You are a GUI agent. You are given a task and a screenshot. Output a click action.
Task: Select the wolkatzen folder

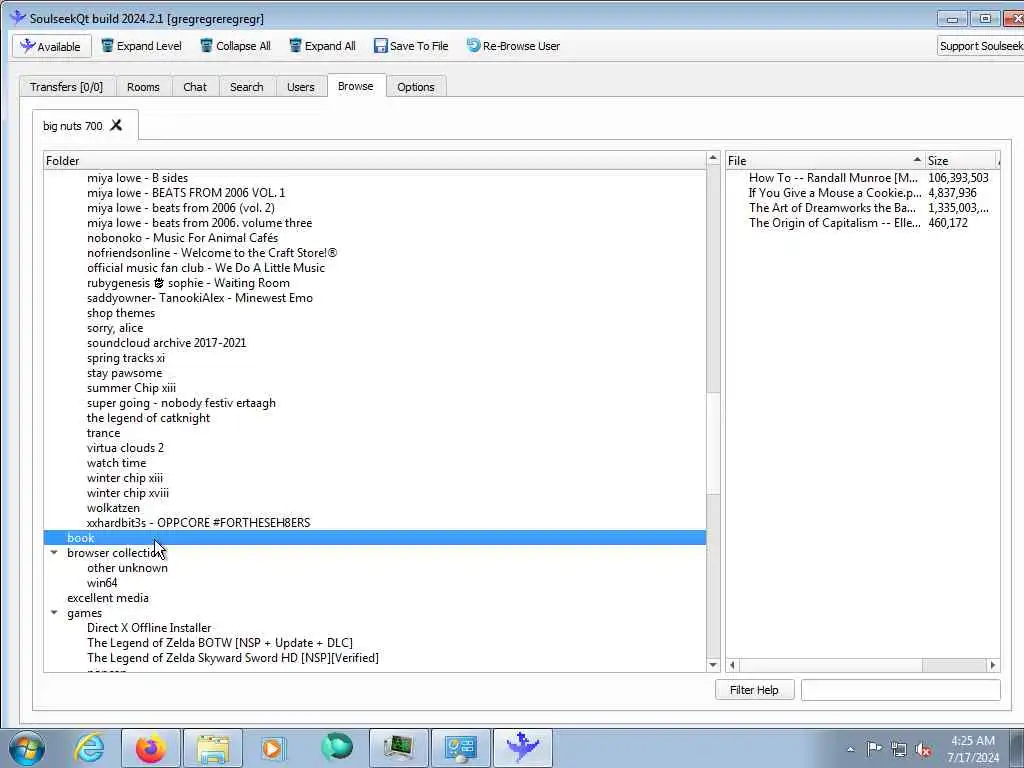[113, 507]
